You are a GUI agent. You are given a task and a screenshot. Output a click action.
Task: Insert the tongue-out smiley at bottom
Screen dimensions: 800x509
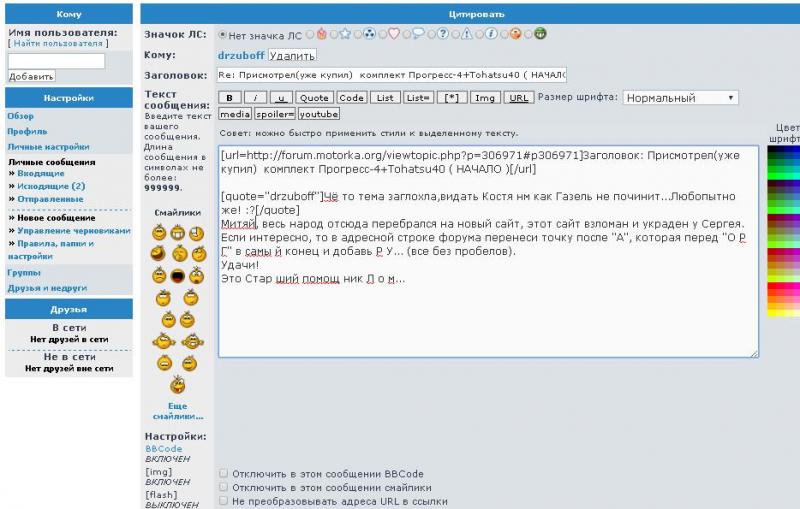click(x=178, y=384)
